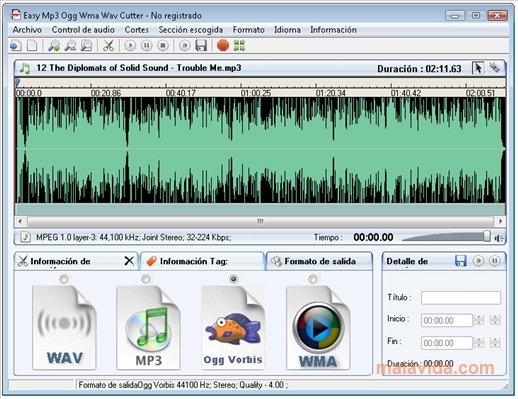
Task: Switch to the Información Tag tab
Action: (203, 261)
